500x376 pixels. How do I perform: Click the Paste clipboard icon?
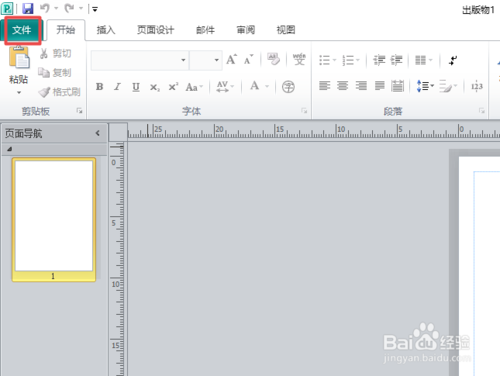pos(19,58)
